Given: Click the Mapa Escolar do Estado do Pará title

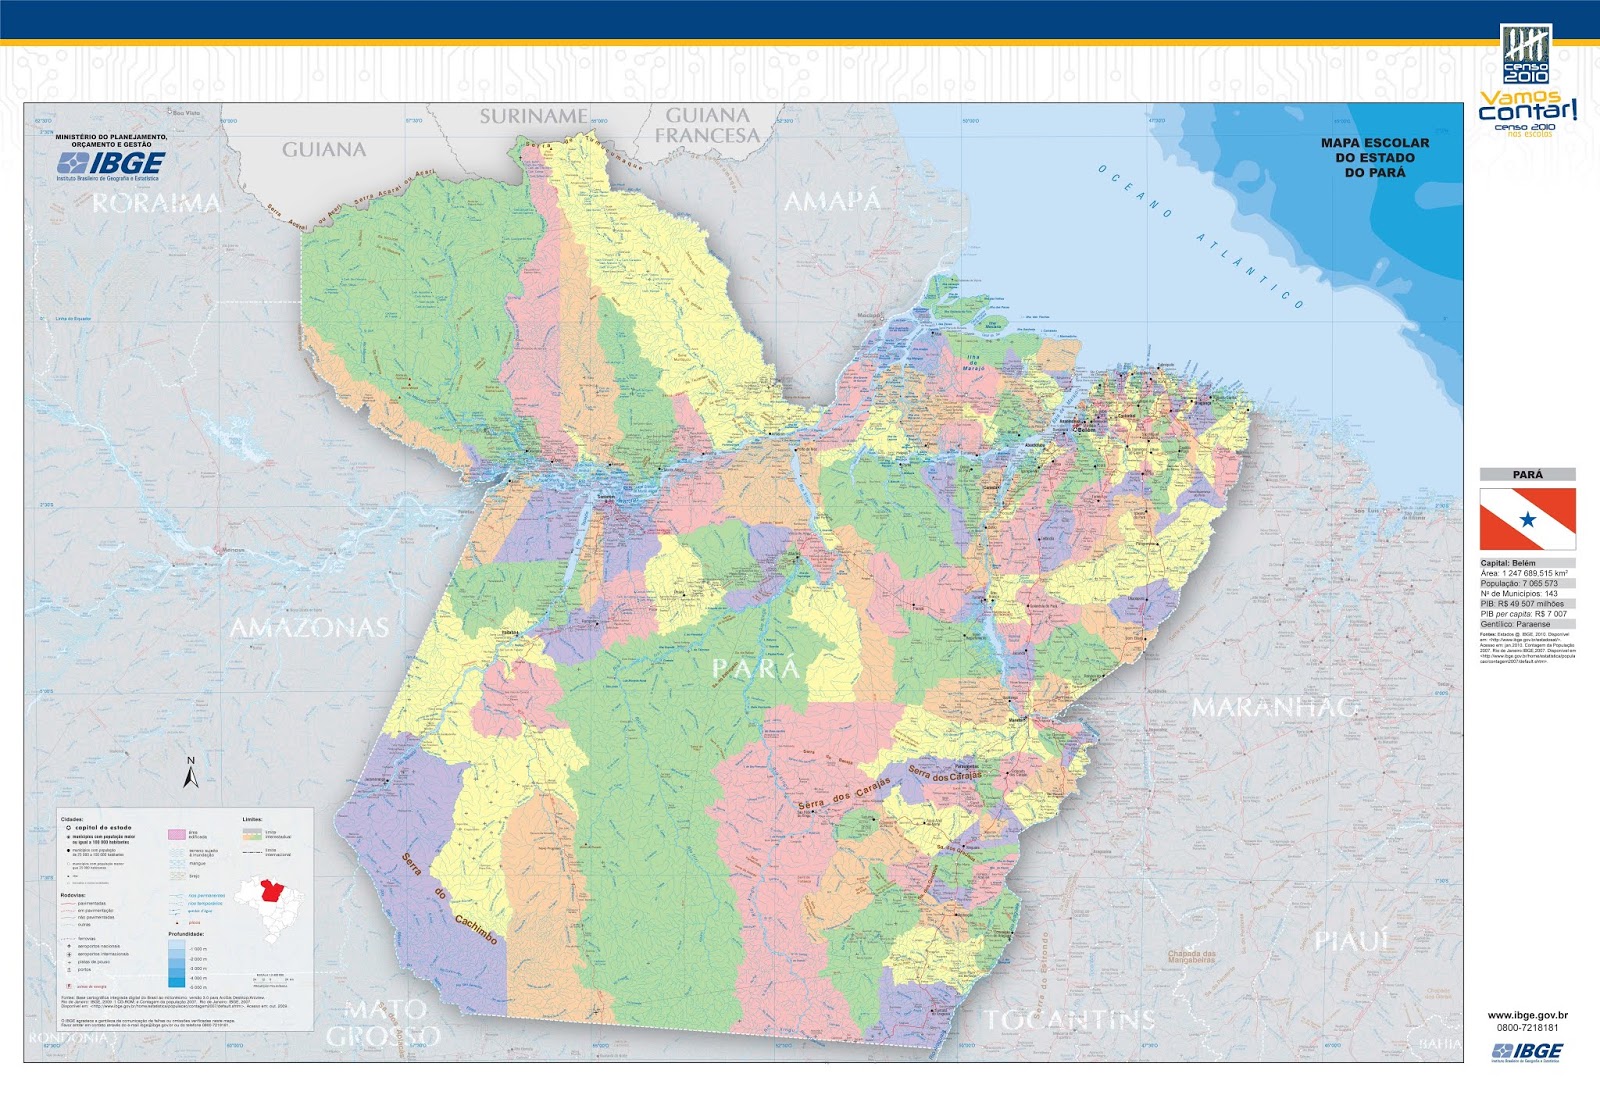Looking at the screenshot, I should click(x=1376, y=155).
